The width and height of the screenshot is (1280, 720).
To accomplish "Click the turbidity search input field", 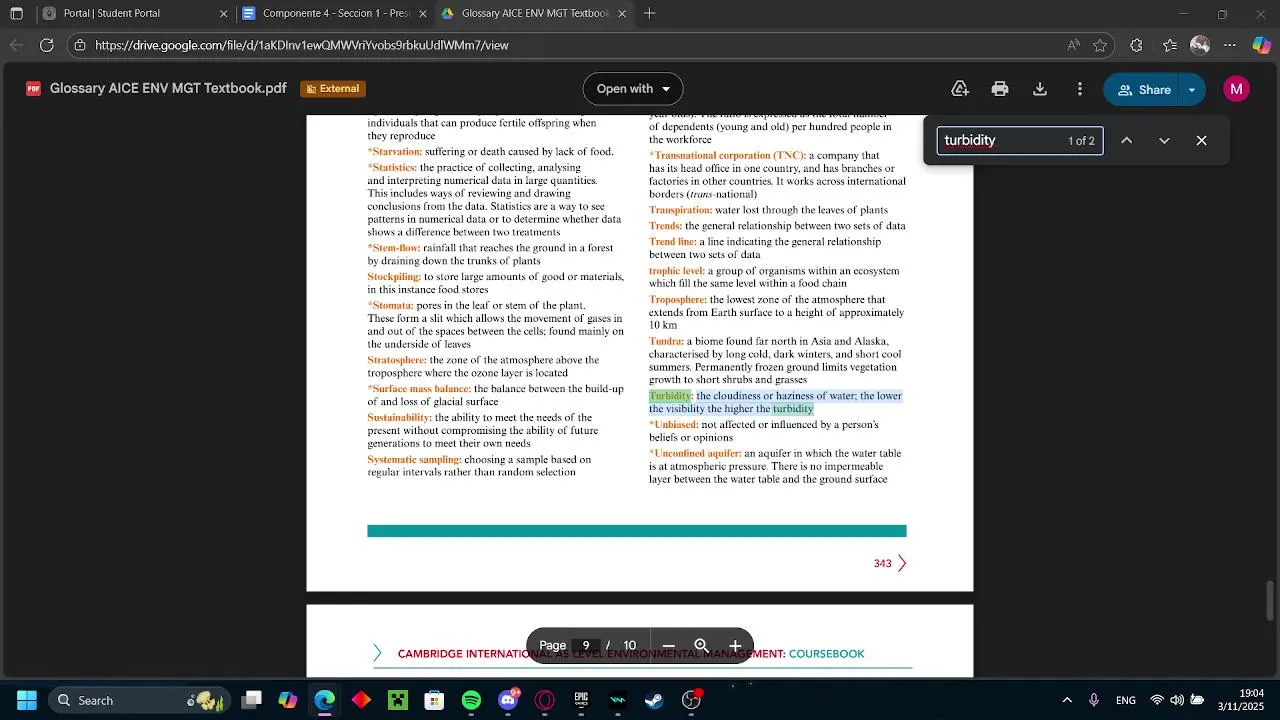I will click(x=1020, y=141).
